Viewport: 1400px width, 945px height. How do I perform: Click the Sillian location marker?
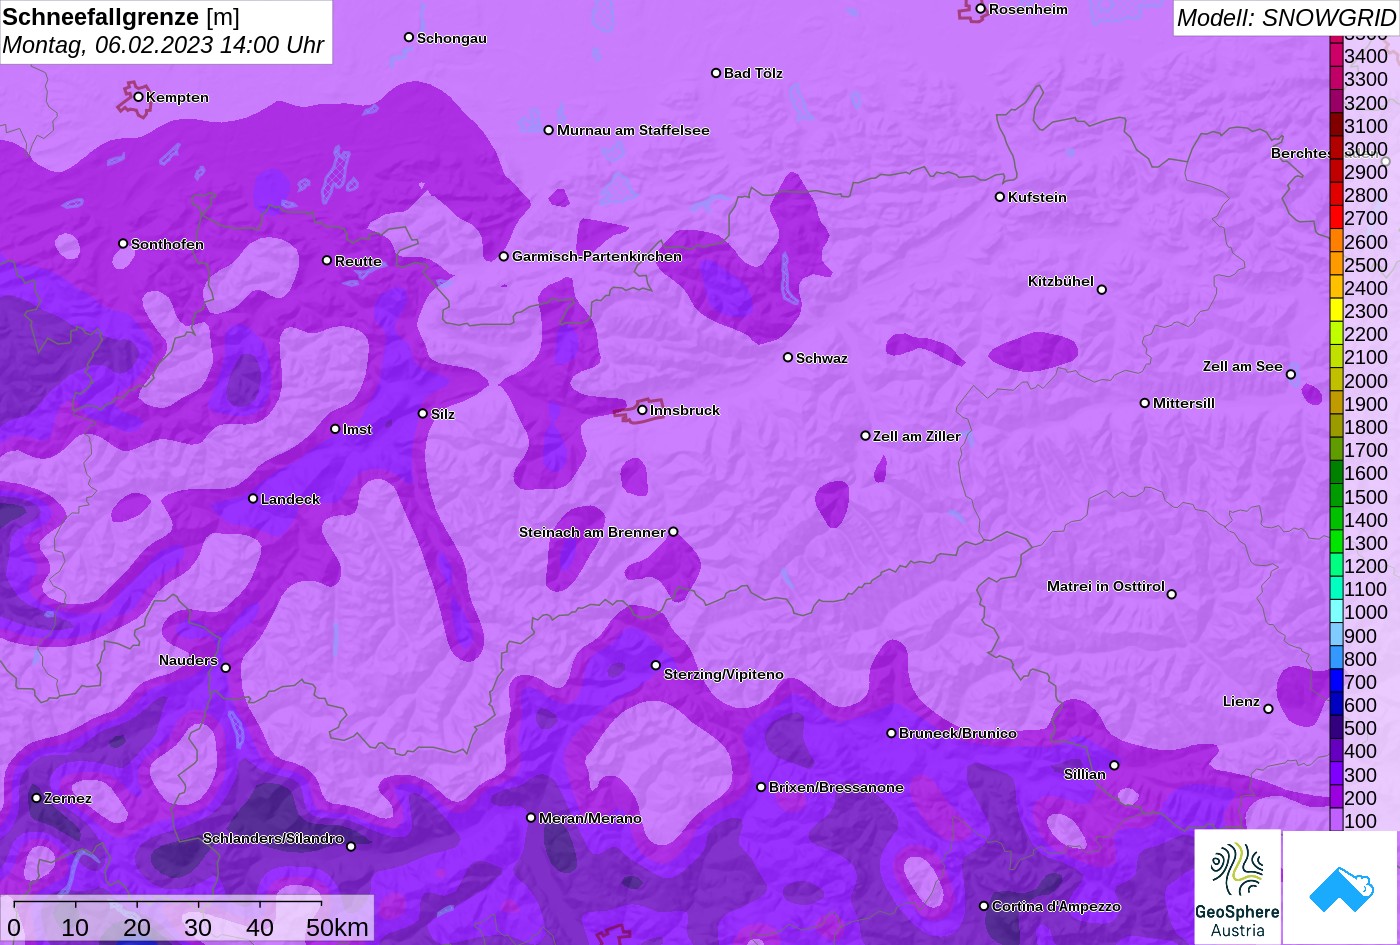click(1114, 766)
